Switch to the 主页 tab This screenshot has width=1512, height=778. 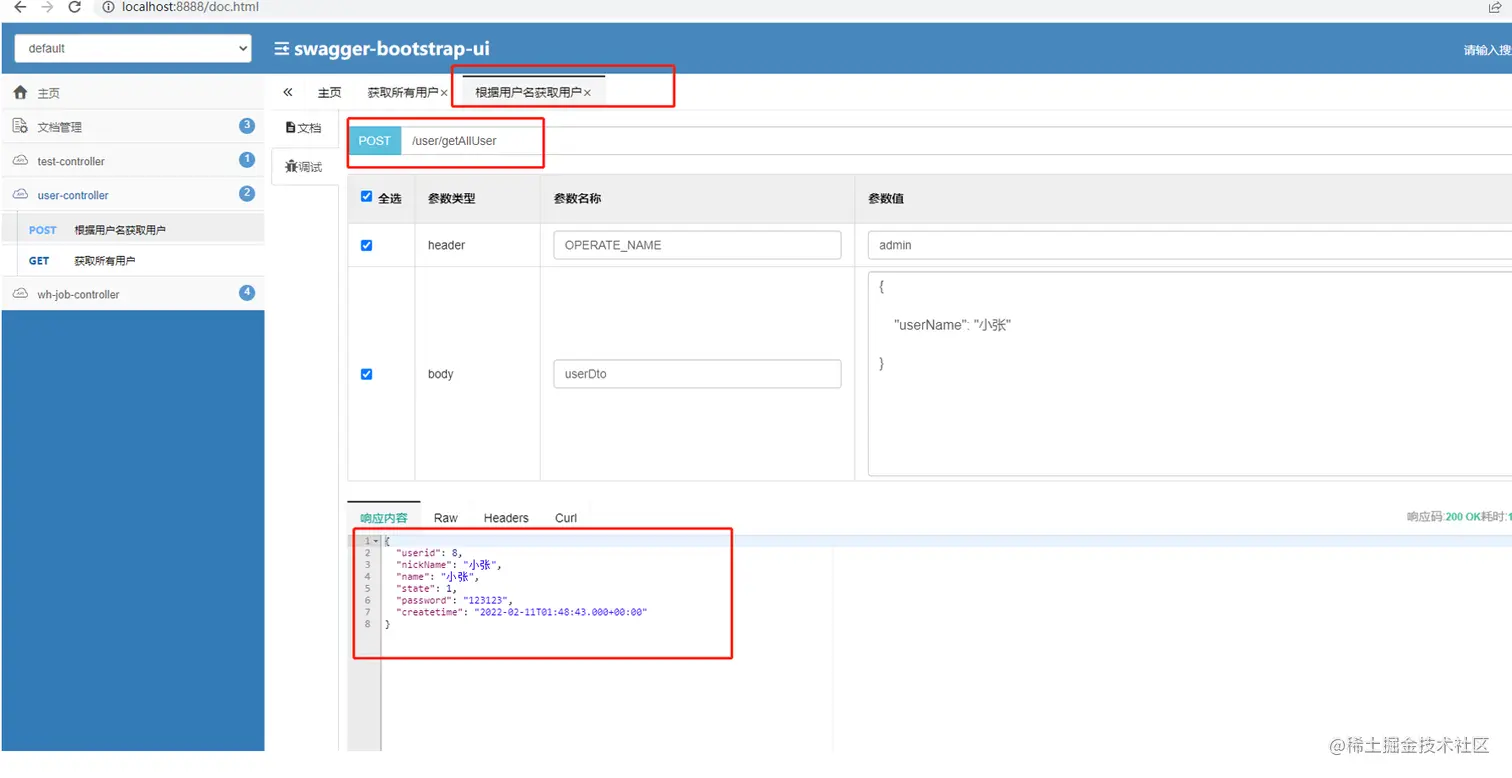329,93
